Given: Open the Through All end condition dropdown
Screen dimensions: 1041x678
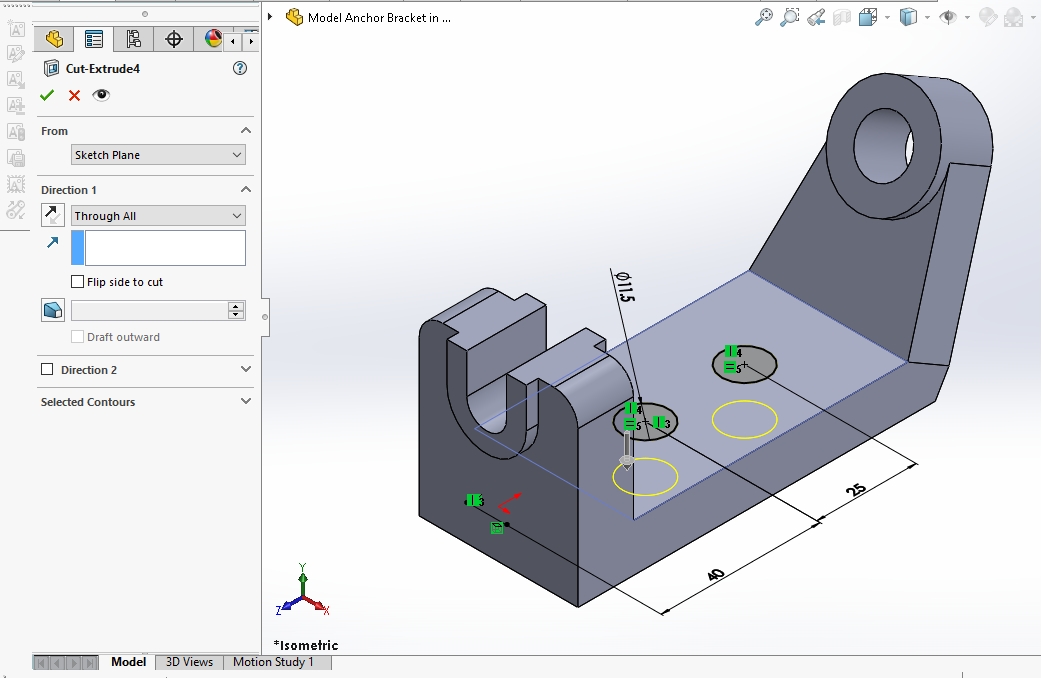Looking at the screenshot, I should (158, 216).
